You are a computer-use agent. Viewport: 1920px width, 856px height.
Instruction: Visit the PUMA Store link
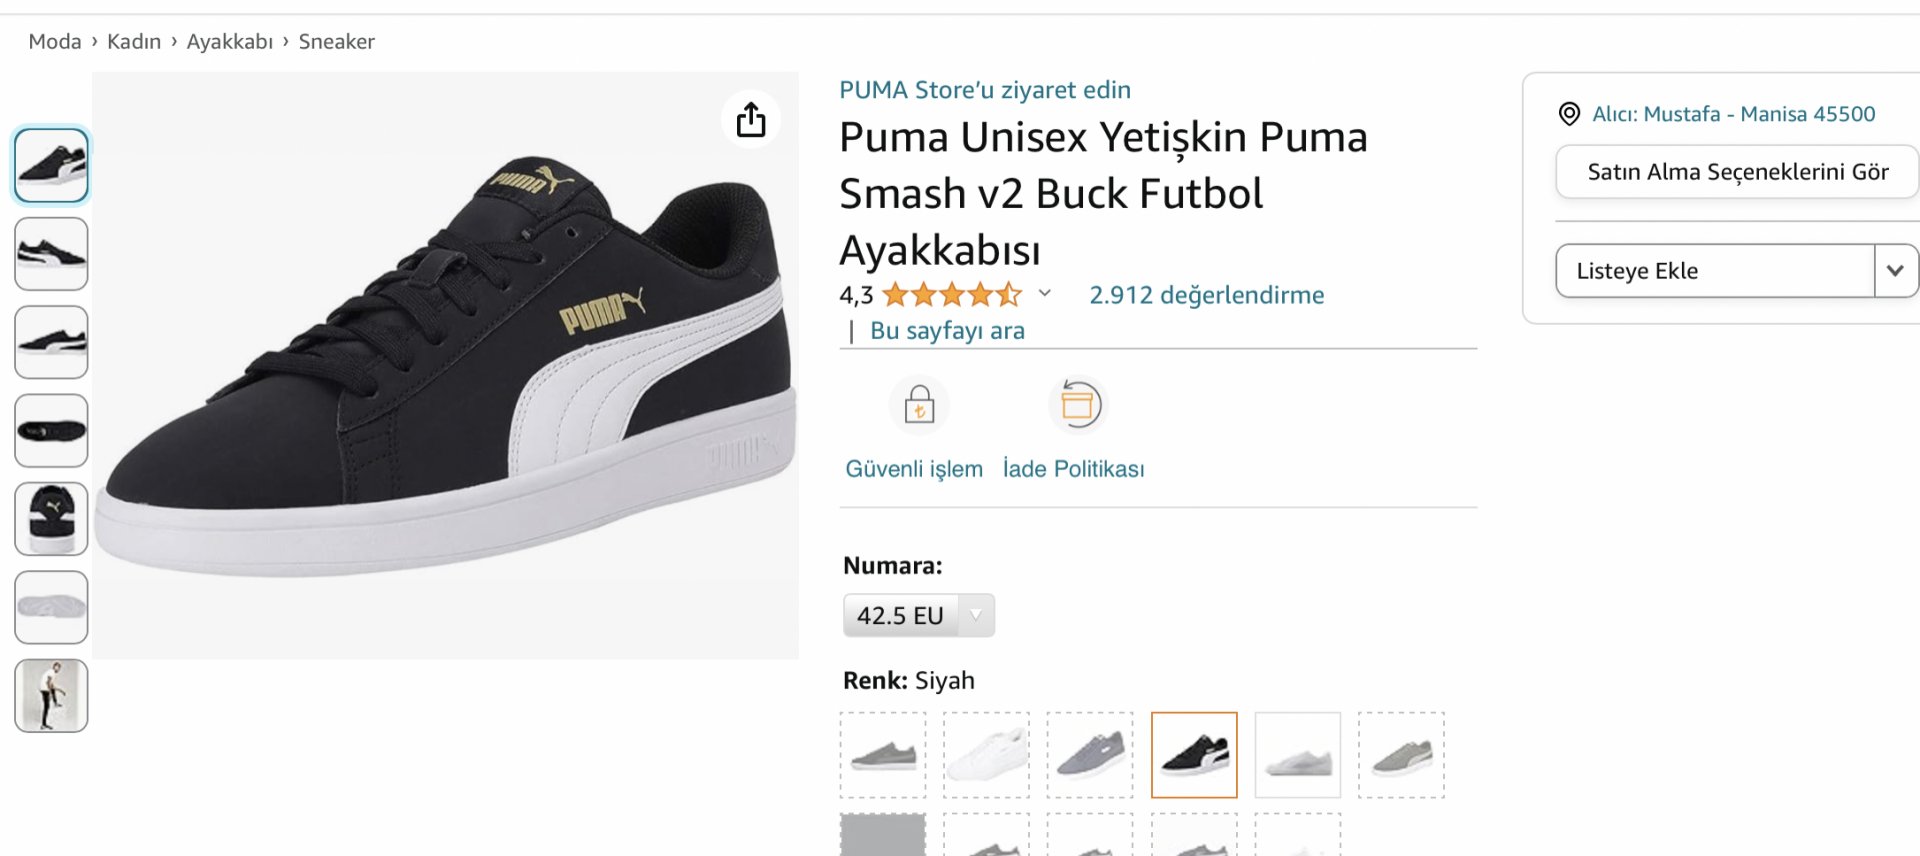pyautogui.click(x=984, y=90)
